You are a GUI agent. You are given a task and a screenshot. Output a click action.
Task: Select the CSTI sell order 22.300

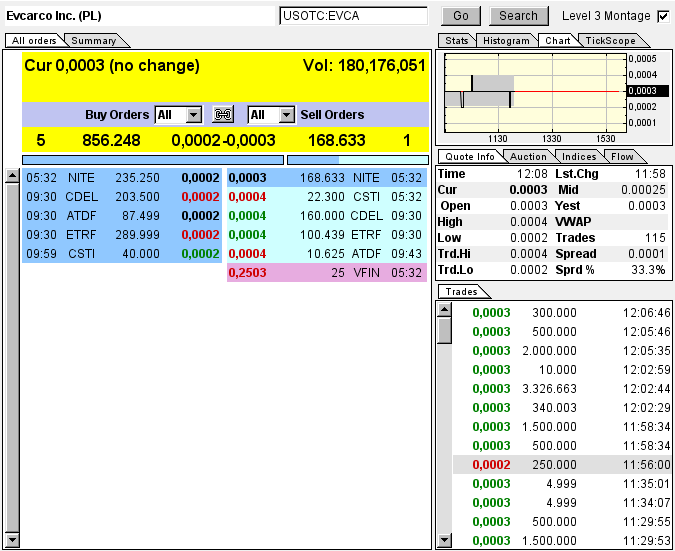point(327,197)
